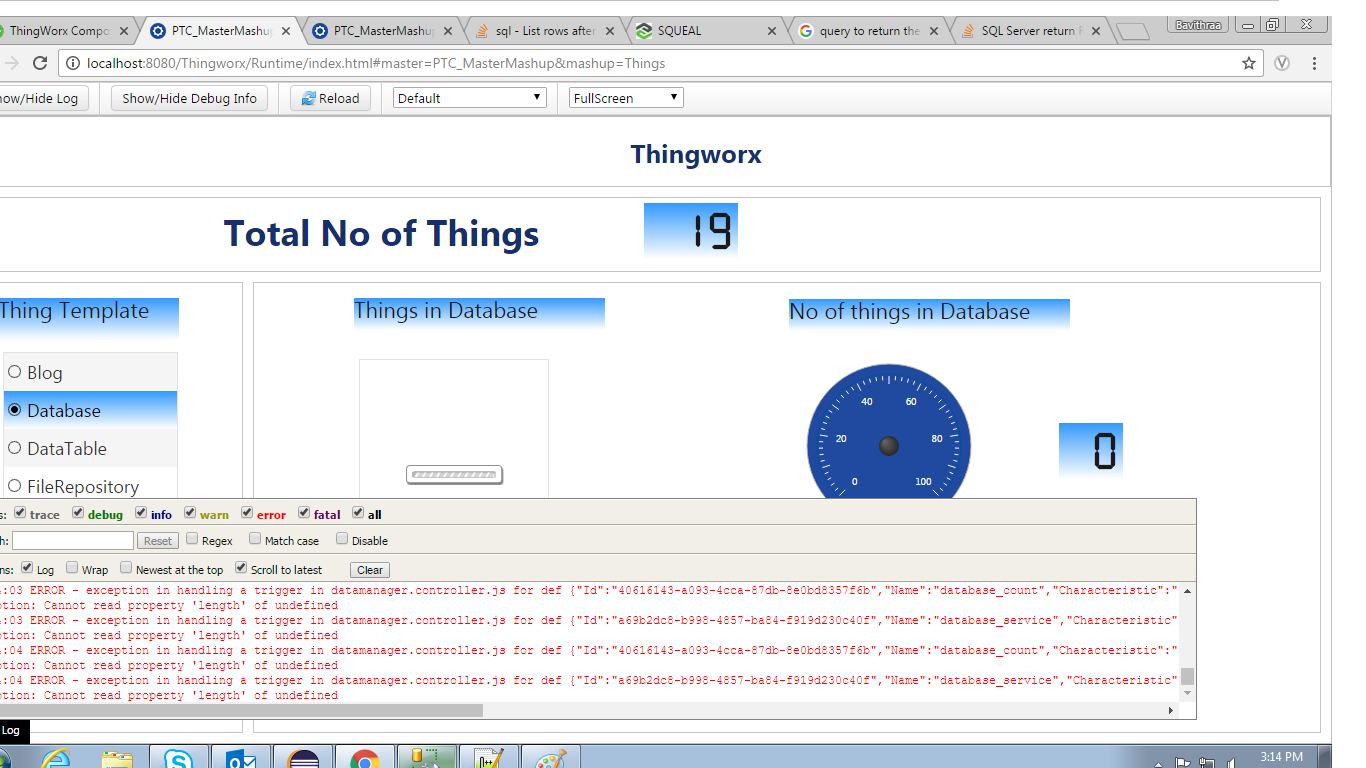This screenshot has width=1366, height=768.
Task: Close the 'sql - List rows after' tab
Action: (x=609, y=31)
